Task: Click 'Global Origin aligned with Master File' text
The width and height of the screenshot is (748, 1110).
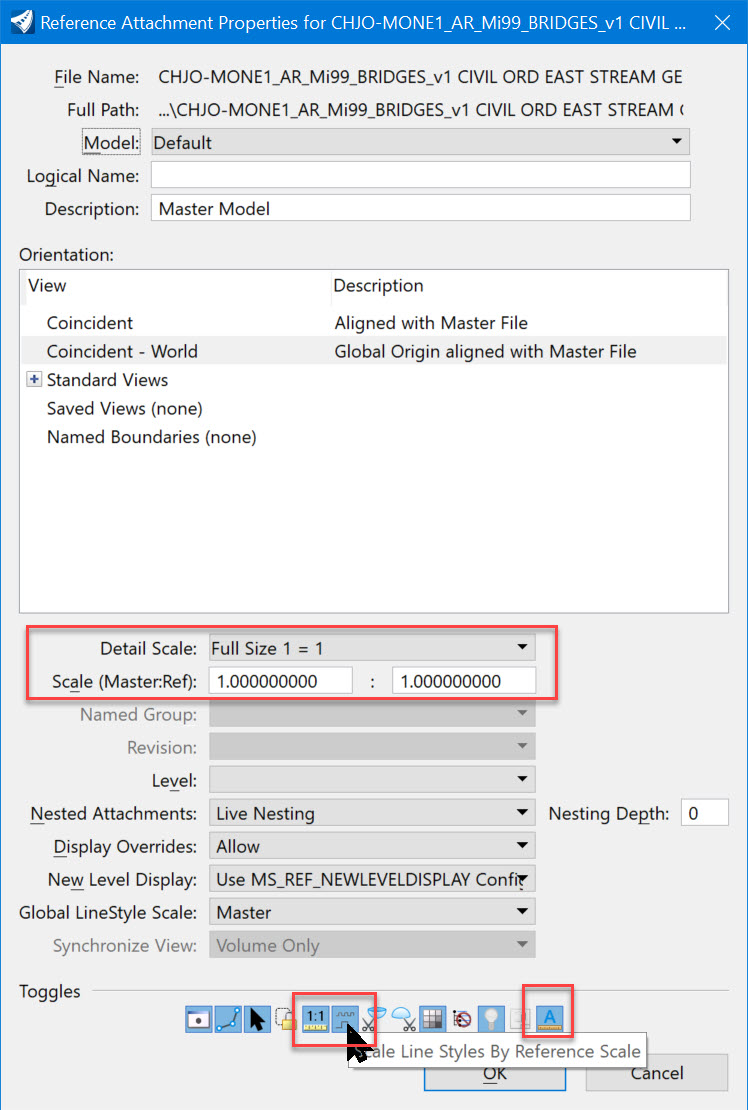Action: [485, 351]
